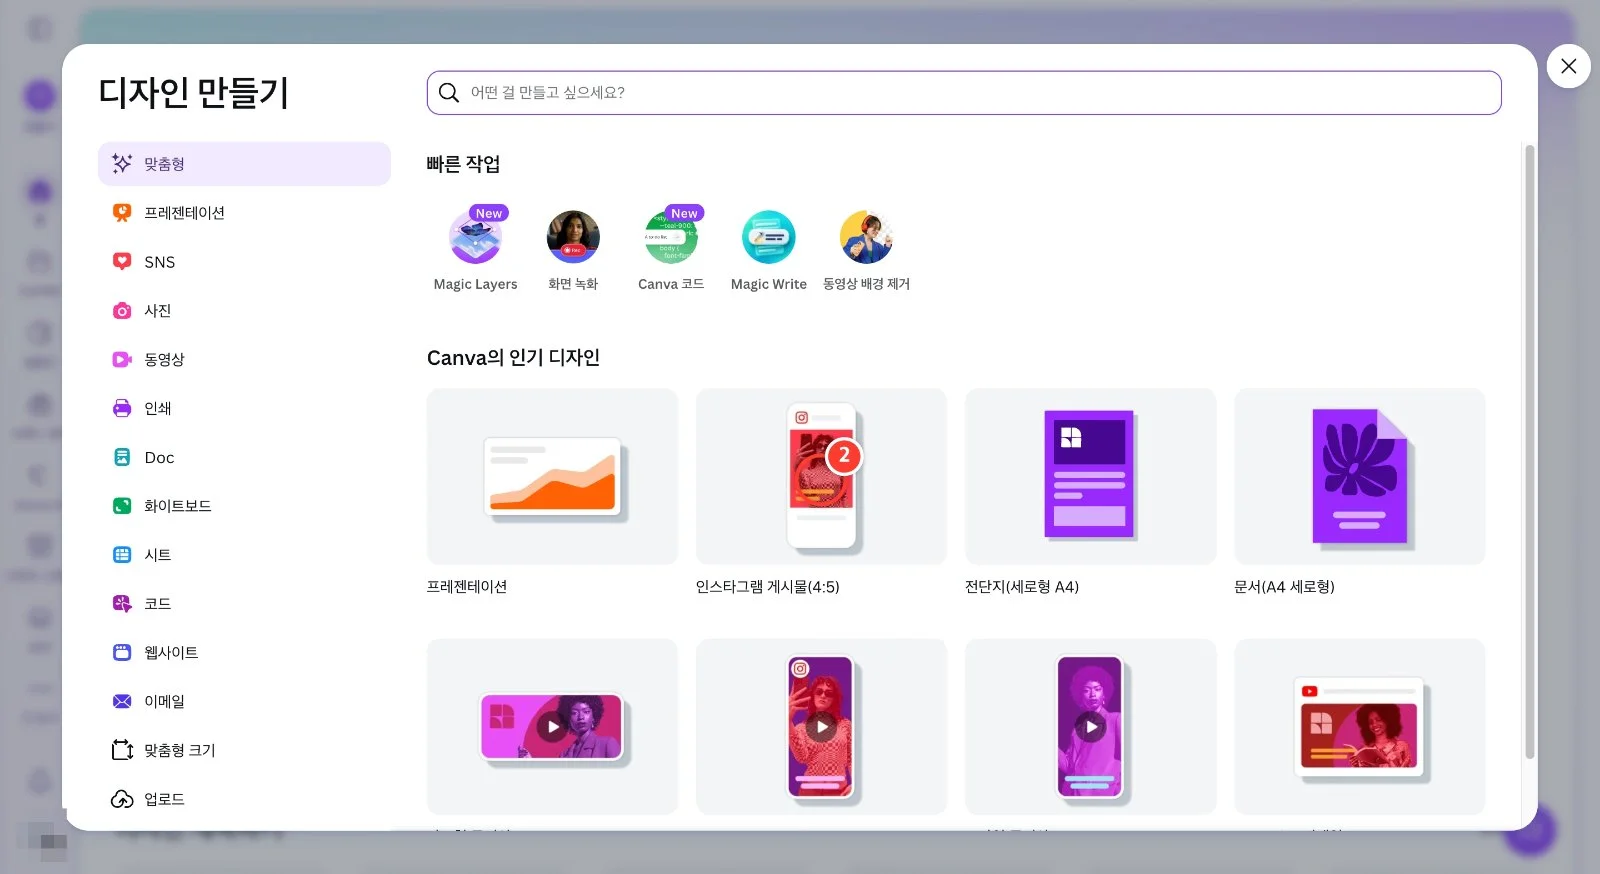Screen dimensions: 1600x874
Task: Open the SNS category
Action: 244,262
